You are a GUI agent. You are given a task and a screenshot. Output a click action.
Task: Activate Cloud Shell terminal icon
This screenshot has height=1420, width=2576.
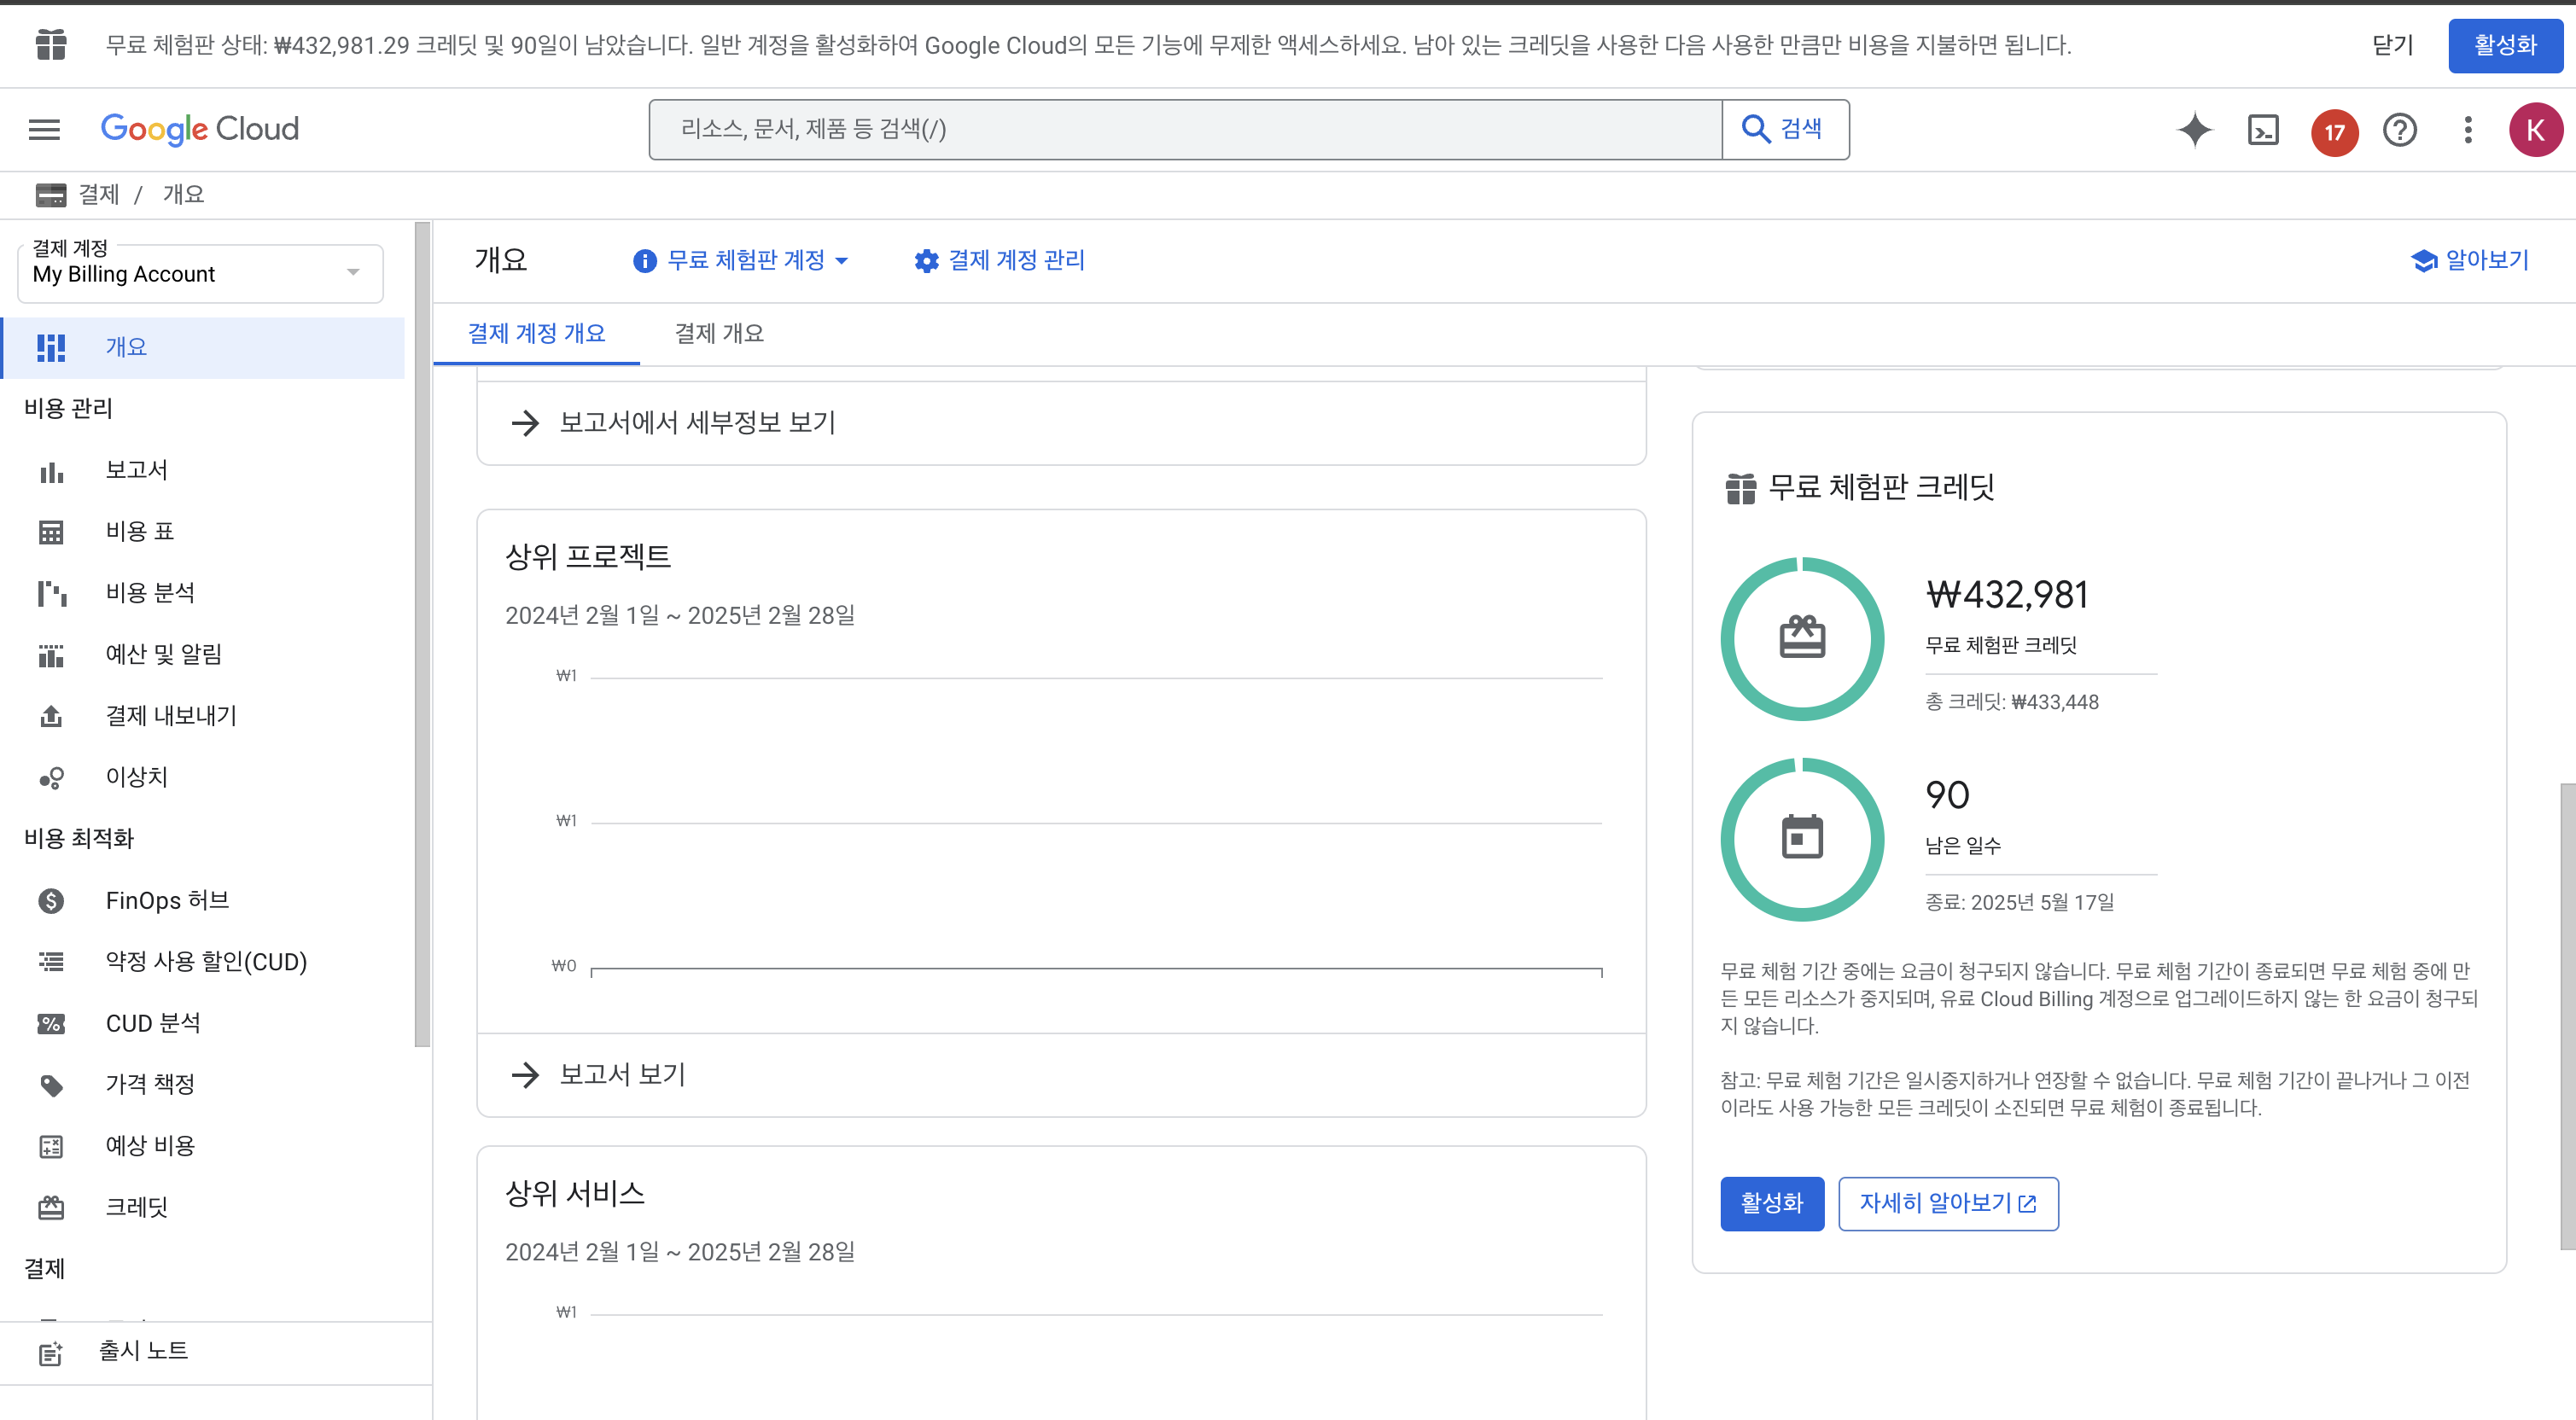click(x=2263, y=130)
